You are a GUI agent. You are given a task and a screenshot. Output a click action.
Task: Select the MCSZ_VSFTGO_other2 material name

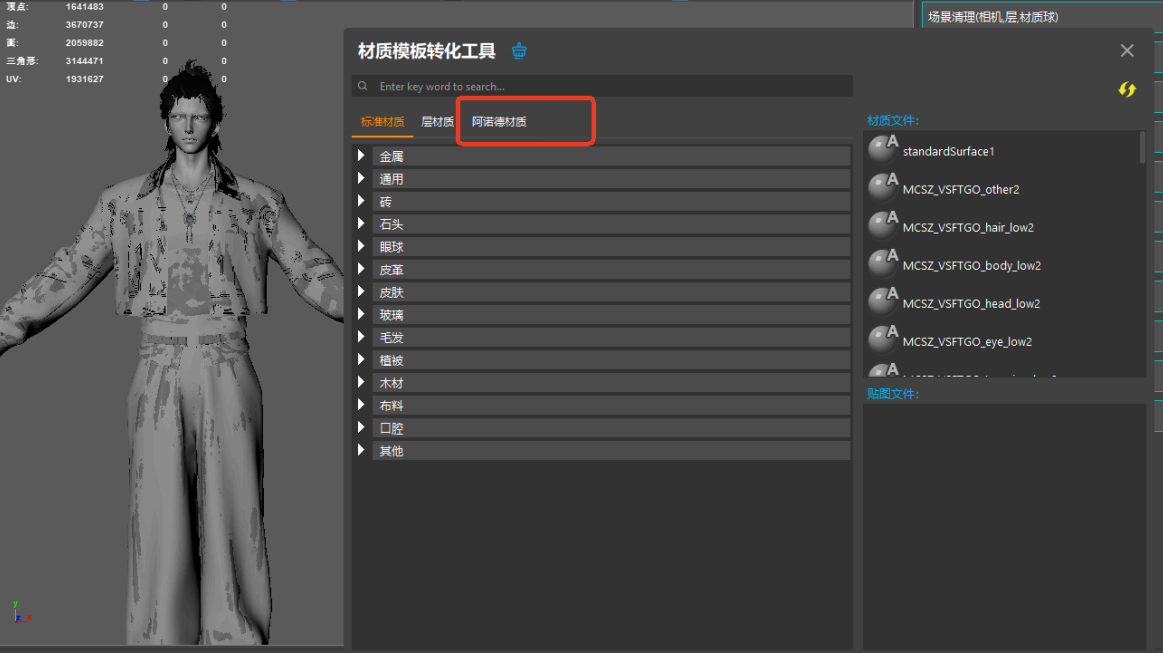(x=961, y=189)
